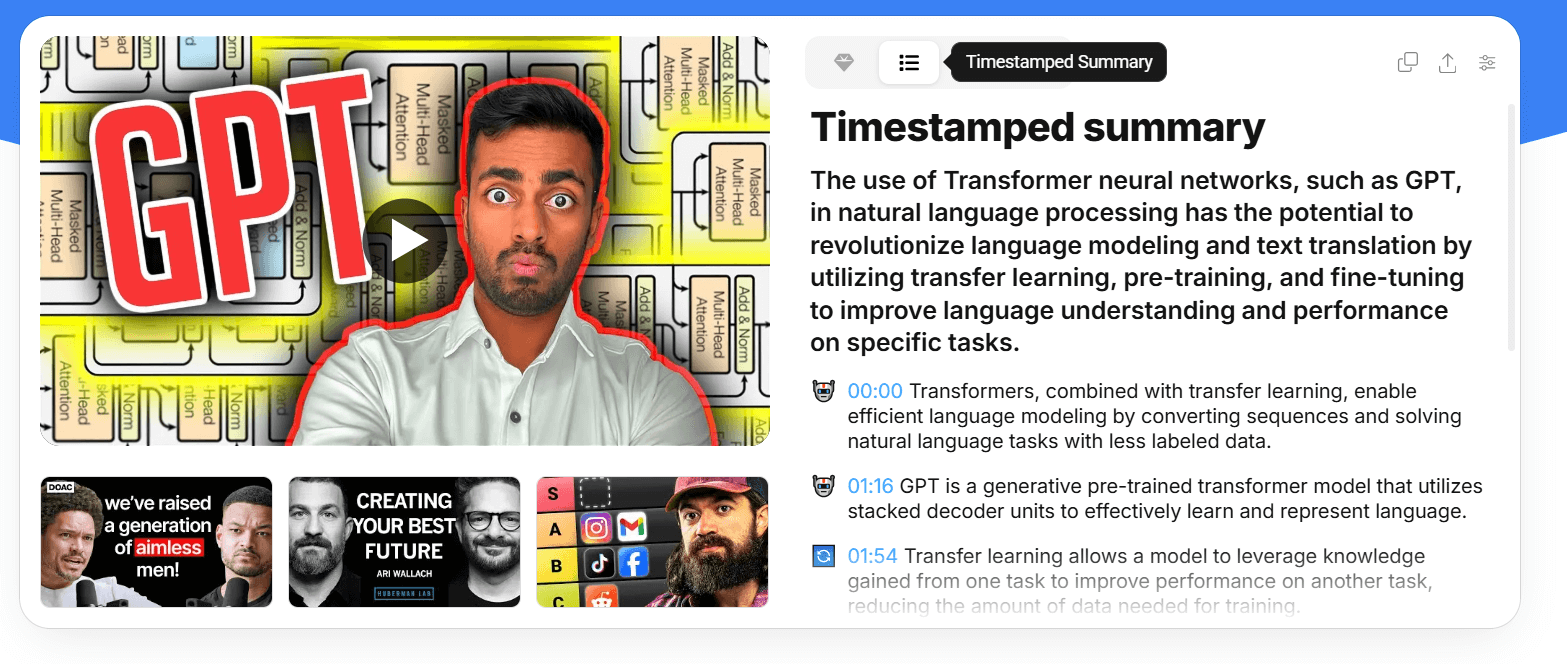This screenshot has height=664, width=1567.
Task: Click the robot icon beside the 01:16 entry
Action: [822, 485]
